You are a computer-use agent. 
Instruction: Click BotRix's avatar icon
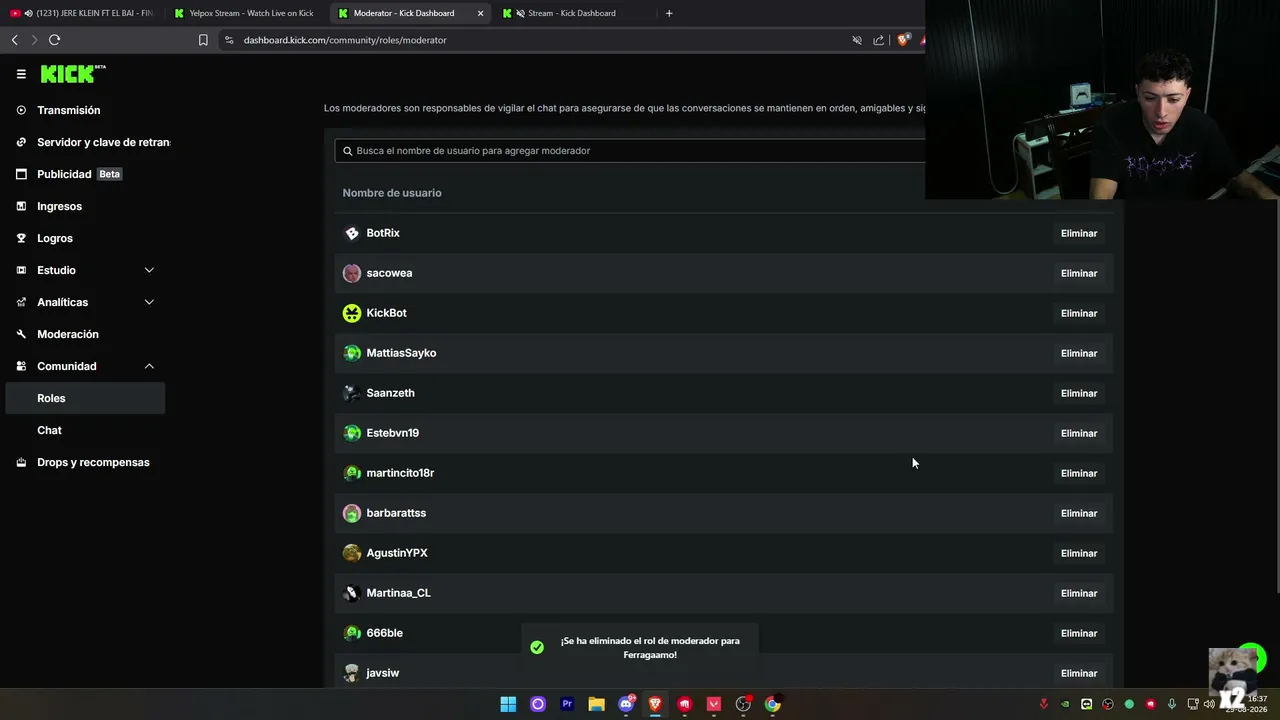pos(352,233)
